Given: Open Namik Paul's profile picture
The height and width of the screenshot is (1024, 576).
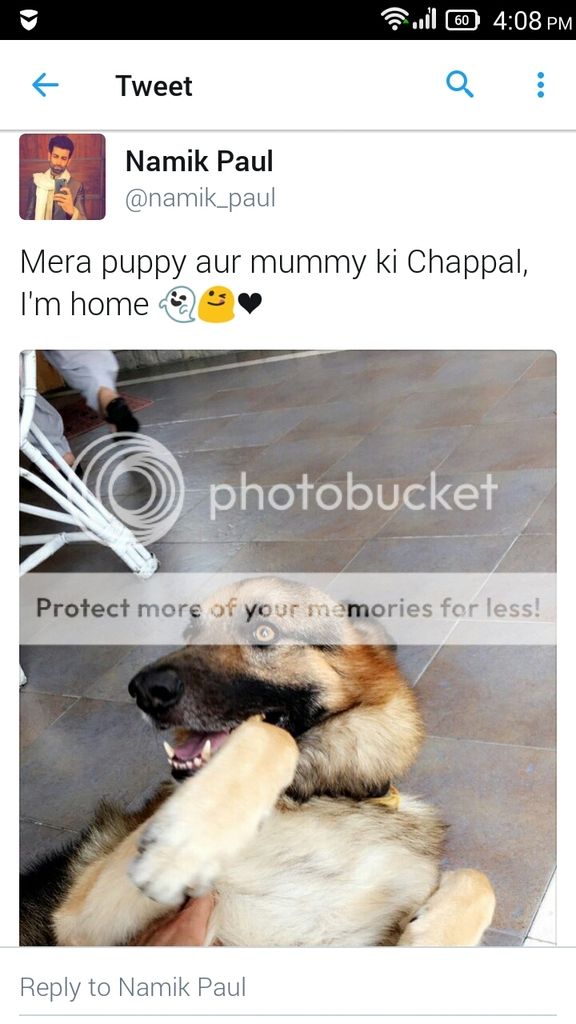Looking at the screenshot, I should [62, 176].
